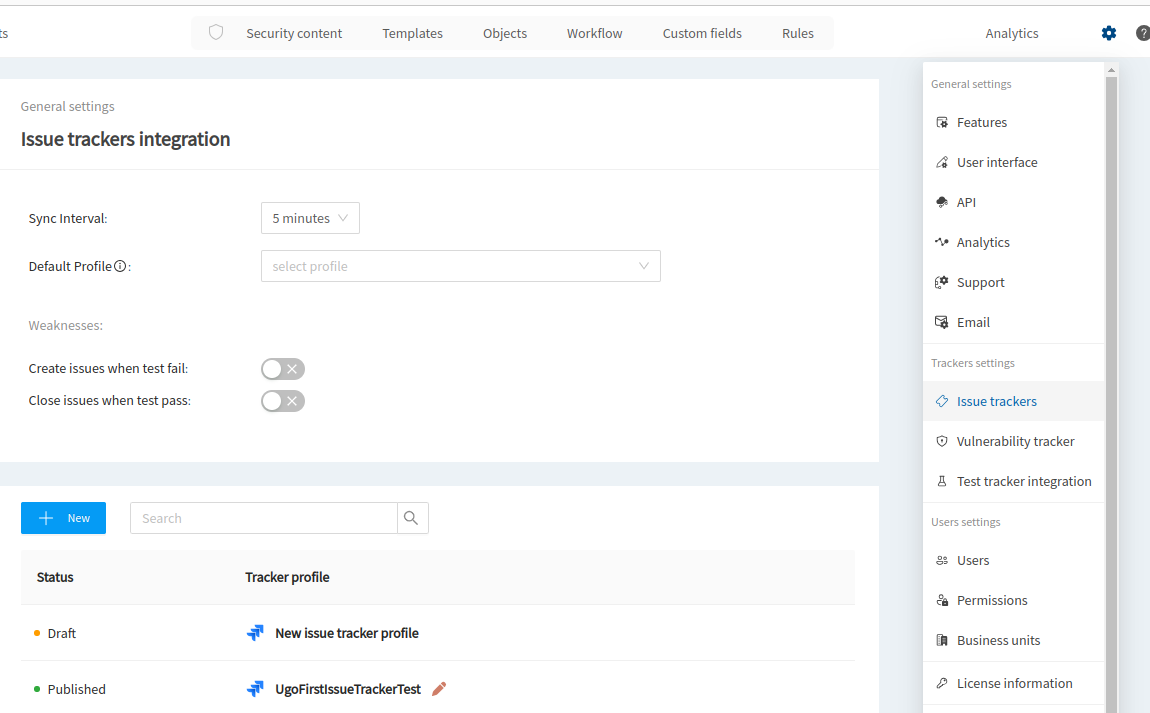
Task: Open settings via the gear icon
Action: 1108,33
